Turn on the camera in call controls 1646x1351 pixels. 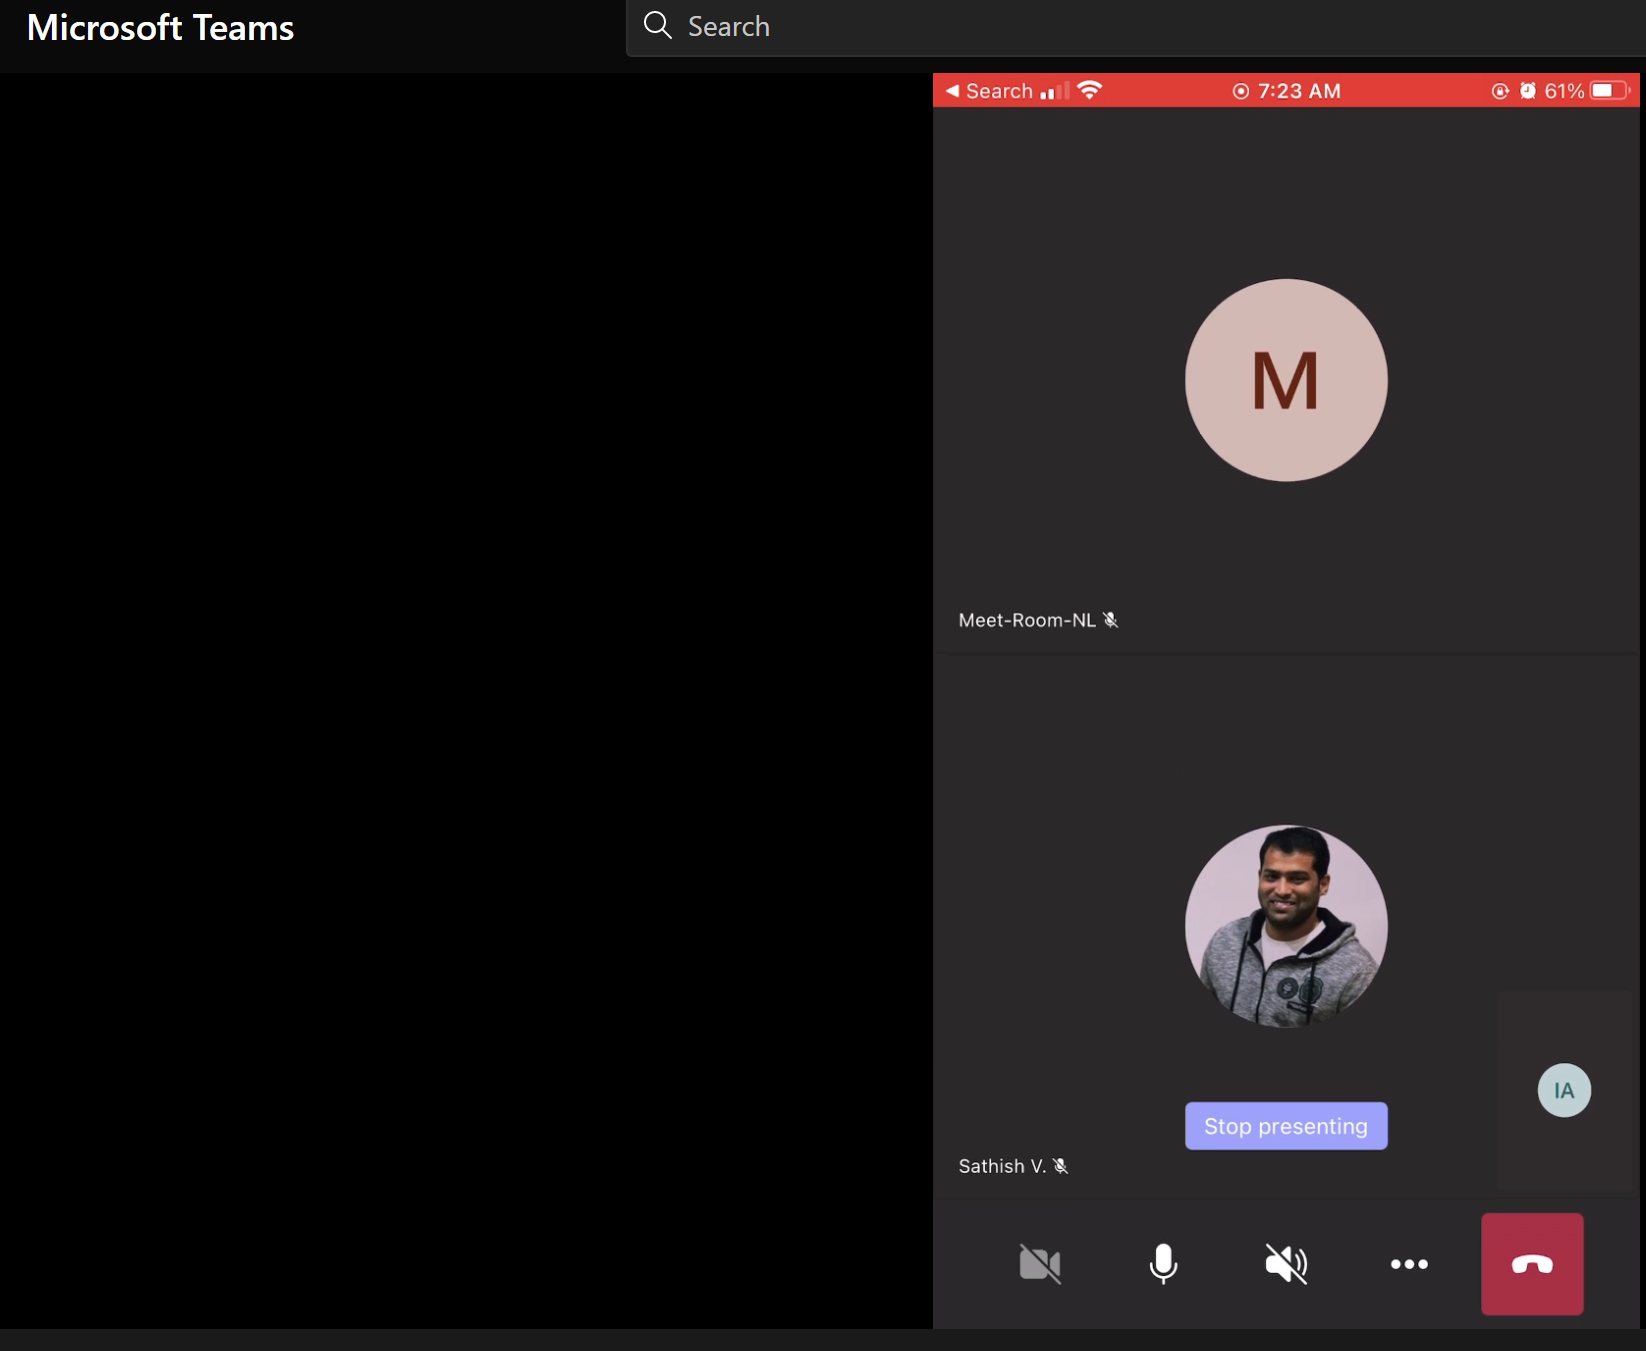1039,1264
